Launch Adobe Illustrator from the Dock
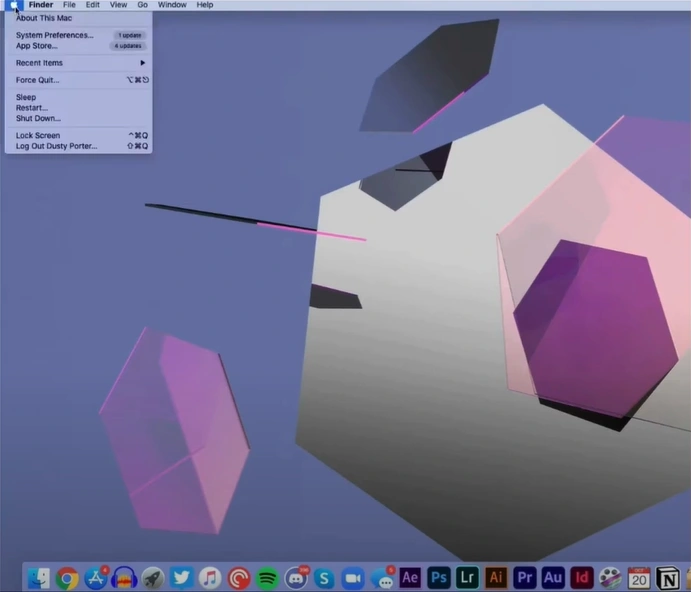This screenshot has height=592, width=691. point(496,577)
